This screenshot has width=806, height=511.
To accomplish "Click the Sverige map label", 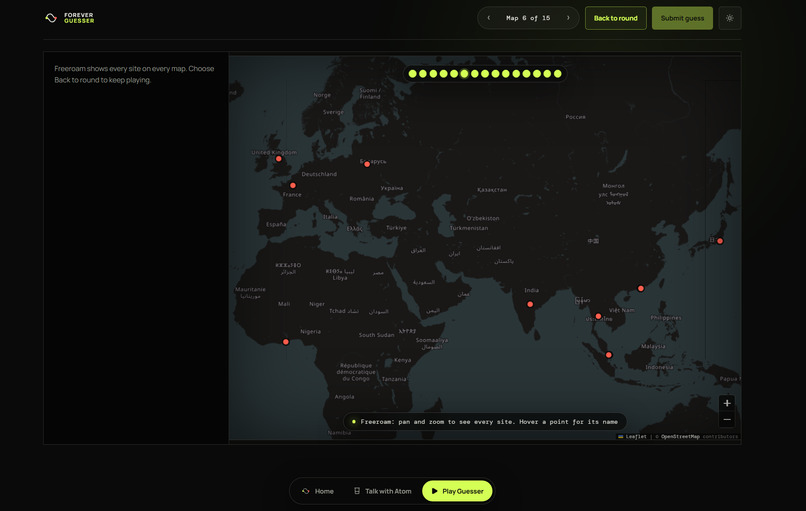I will pos(333,112).
